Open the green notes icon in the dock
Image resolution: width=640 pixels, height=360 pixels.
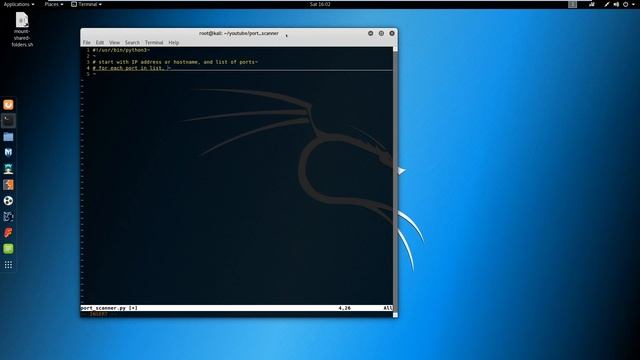pyautogui.click(x=8, y=249)
